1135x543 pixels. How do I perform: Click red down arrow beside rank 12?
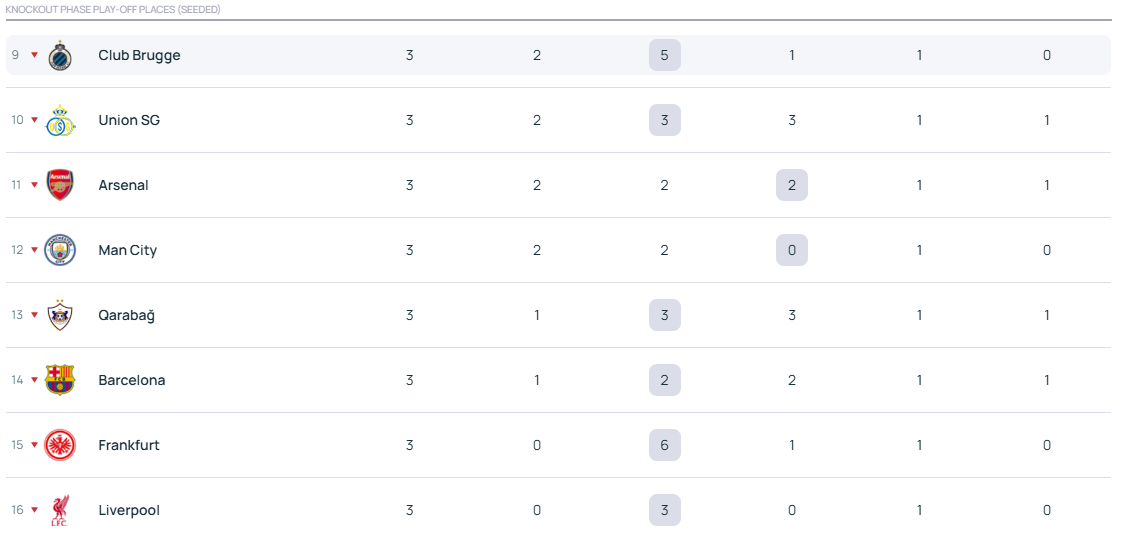(x=34, y=250)
